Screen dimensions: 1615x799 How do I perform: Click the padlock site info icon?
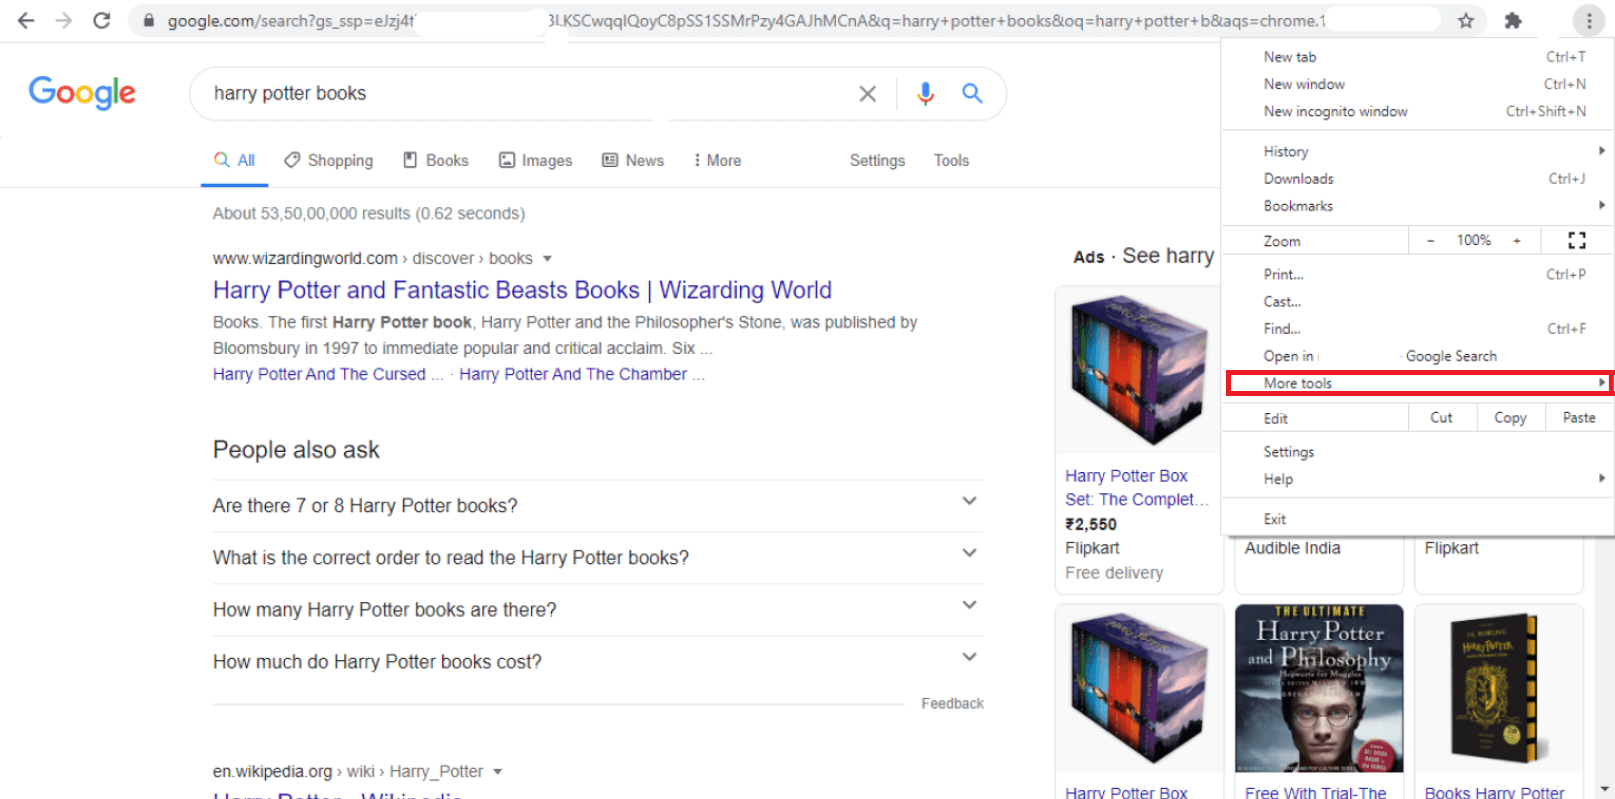point(148,21)
